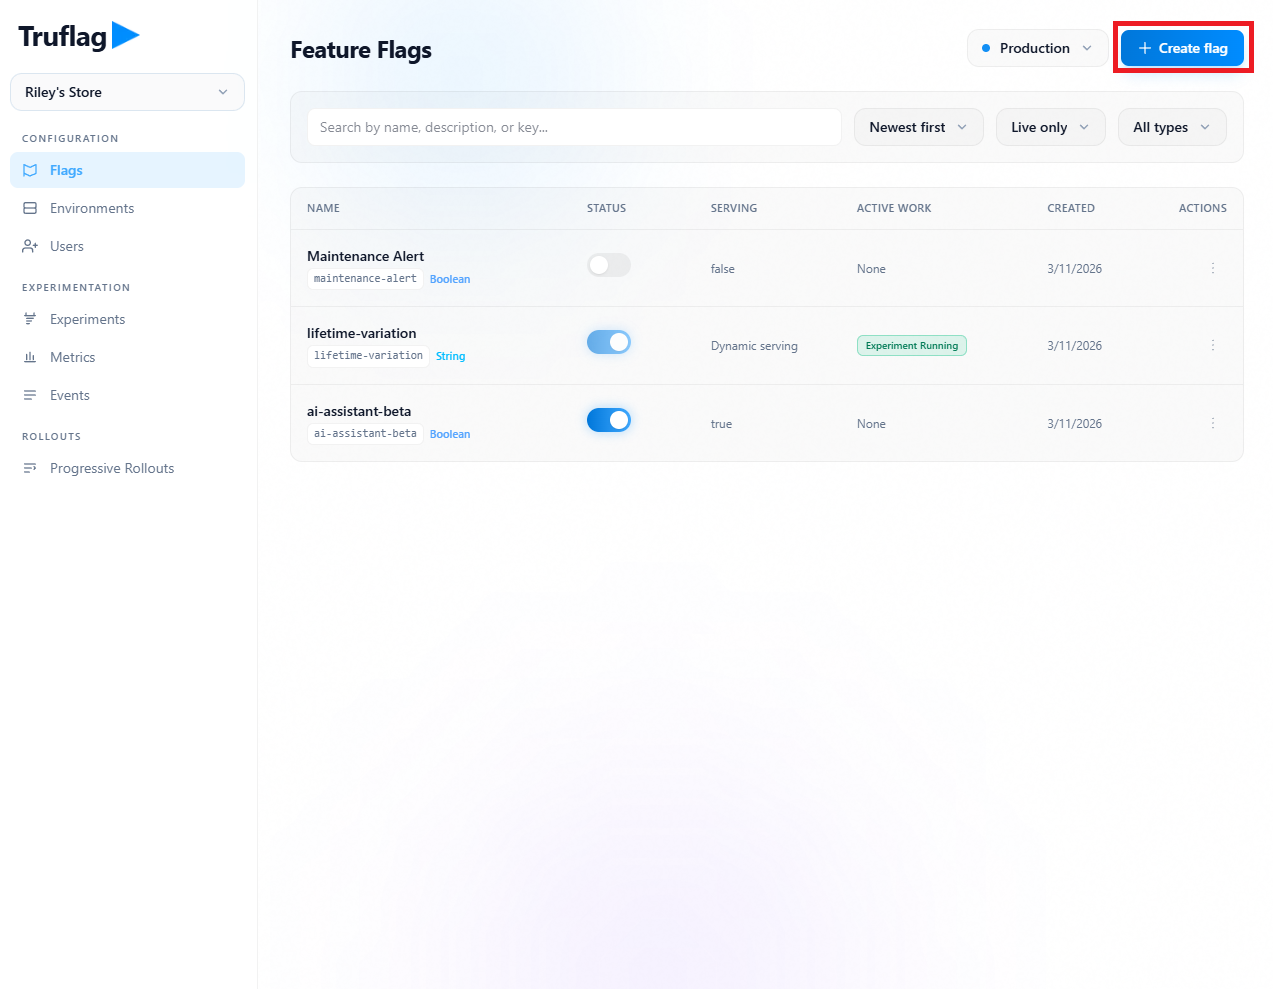Click the Users sidebar icon
Screen dimensions: 1273x989
(x=30, y=247)
